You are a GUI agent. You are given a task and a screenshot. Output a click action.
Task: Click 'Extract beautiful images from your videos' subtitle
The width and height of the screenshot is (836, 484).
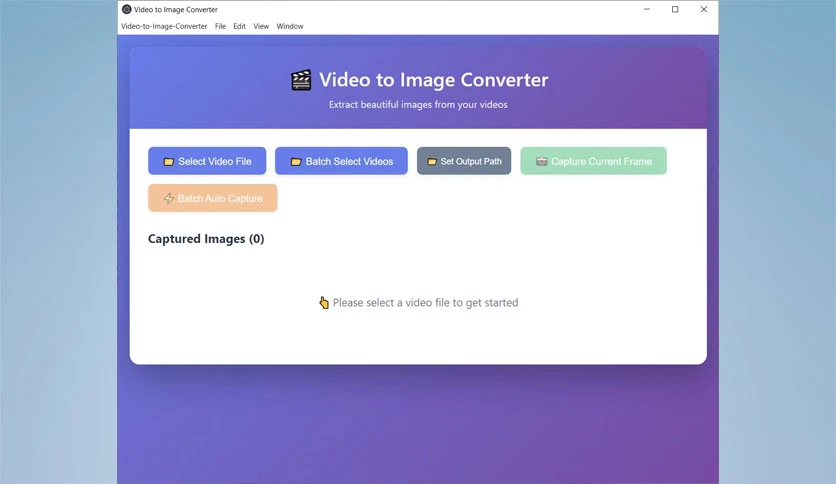point(418,104)
